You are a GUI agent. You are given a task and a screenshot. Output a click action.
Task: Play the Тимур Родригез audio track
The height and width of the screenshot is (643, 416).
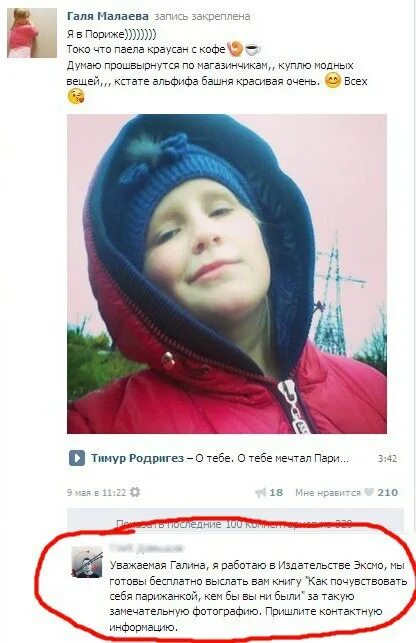77,458
